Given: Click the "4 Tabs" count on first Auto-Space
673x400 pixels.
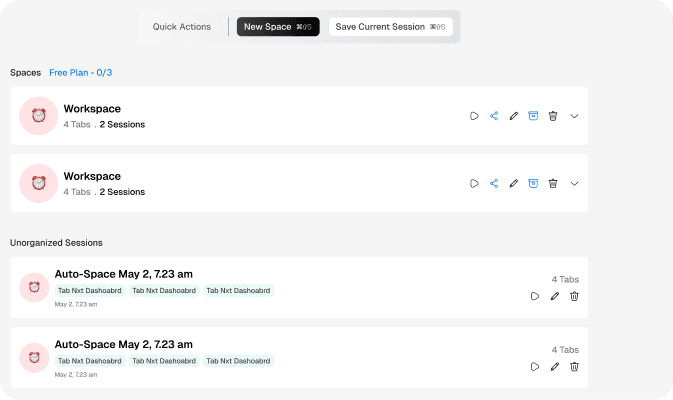Looking at the screenshot, I should [x=565, y=279].
